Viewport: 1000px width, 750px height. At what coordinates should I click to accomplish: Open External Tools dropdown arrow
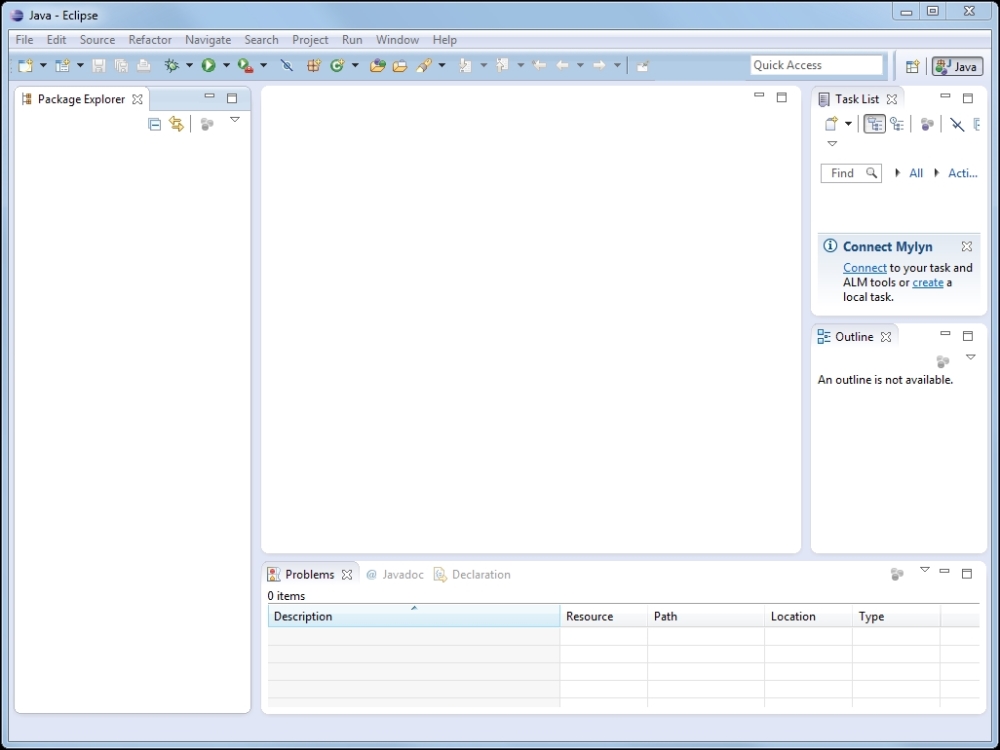click(263, 65)
